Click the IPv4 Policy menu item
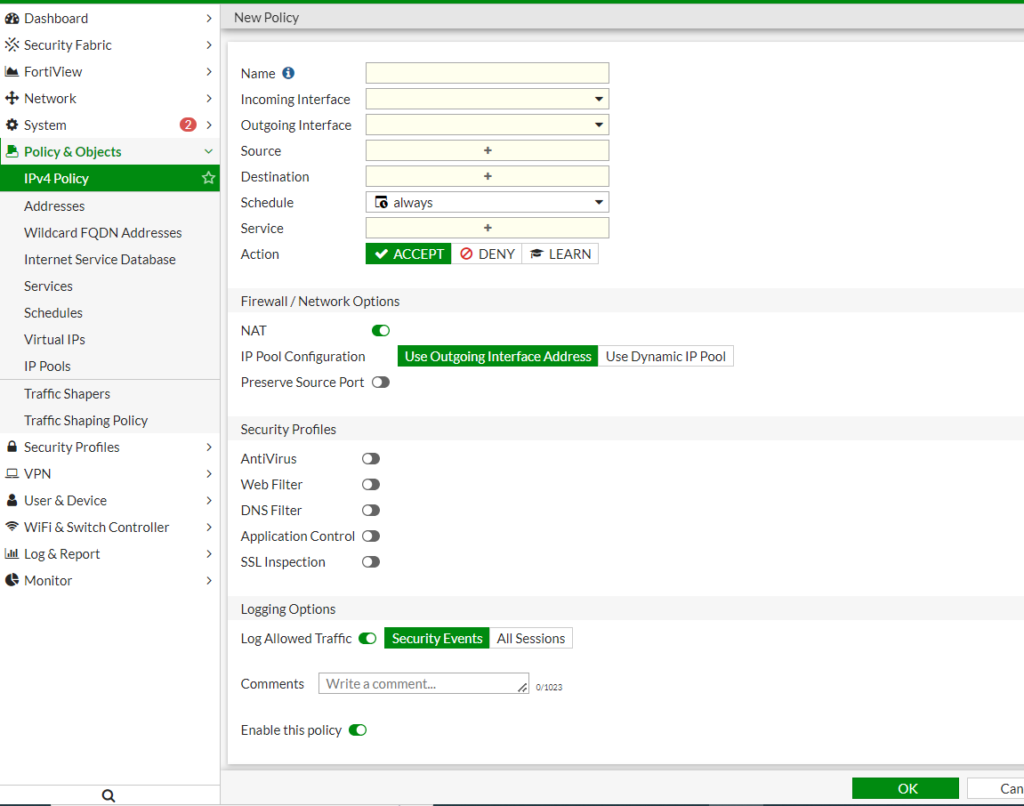Screen dimensions: 1024x806 [x=110, y=178]
